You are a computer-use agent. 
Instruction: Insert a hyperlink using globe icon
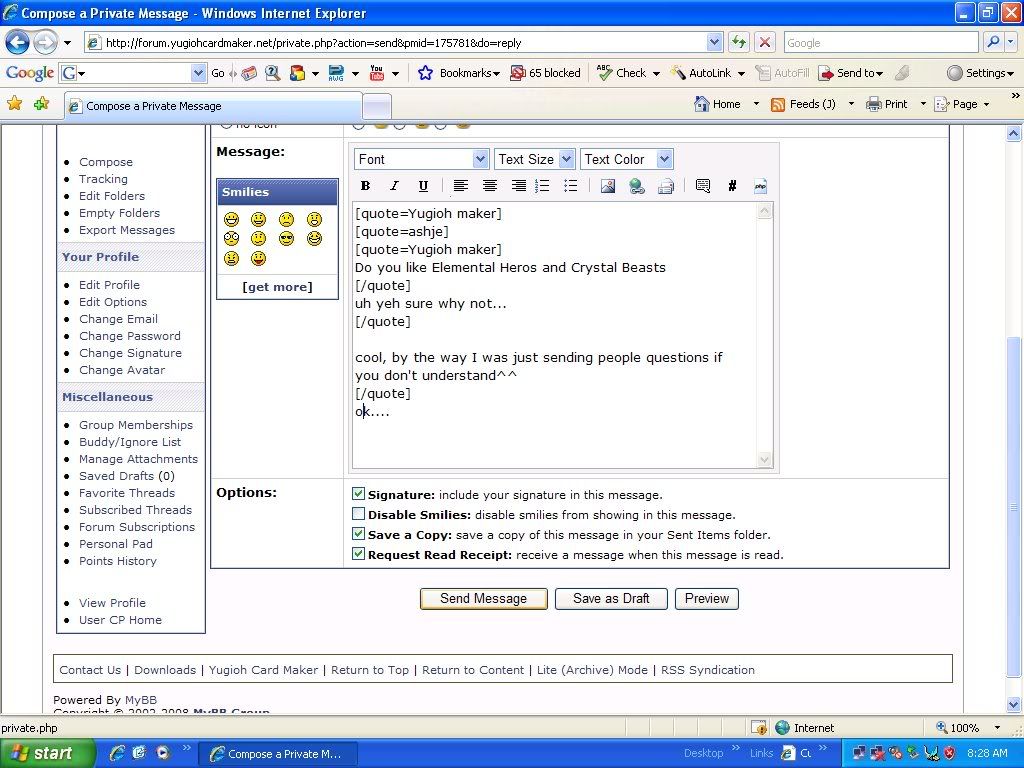click(636, 186)
